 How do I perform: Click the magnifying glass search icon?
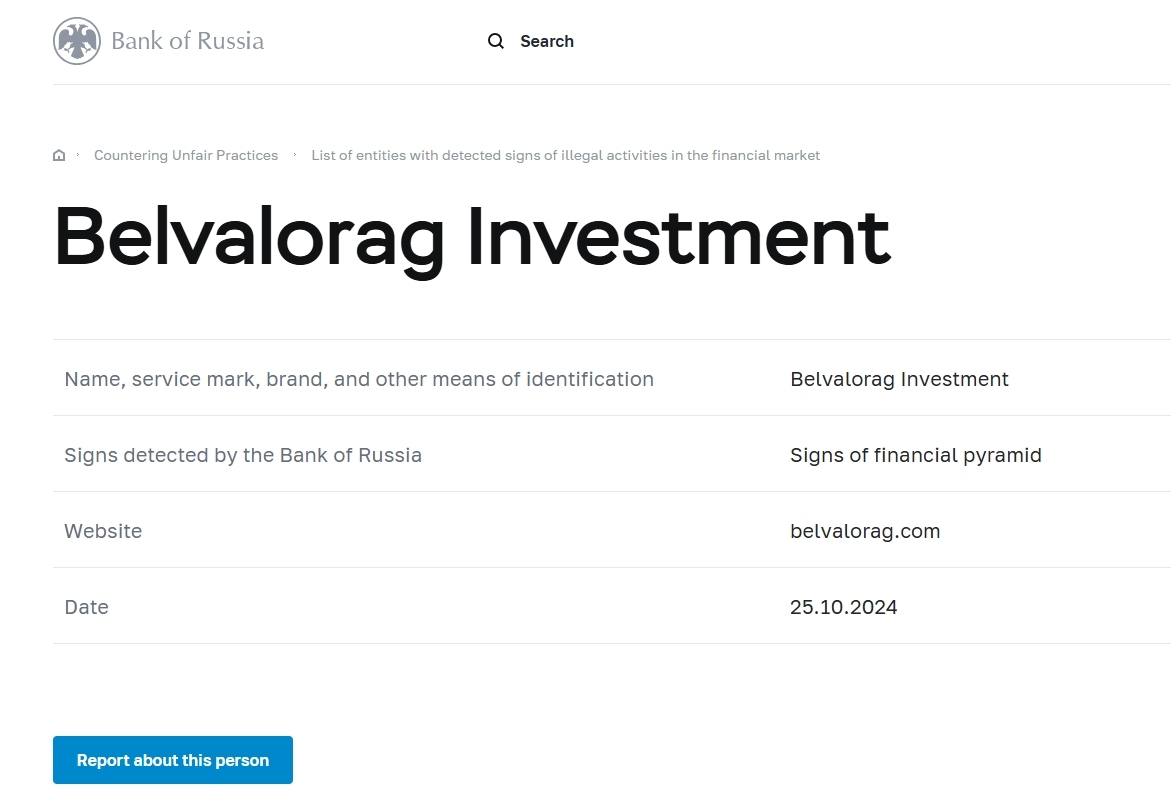tap(496, 41)
